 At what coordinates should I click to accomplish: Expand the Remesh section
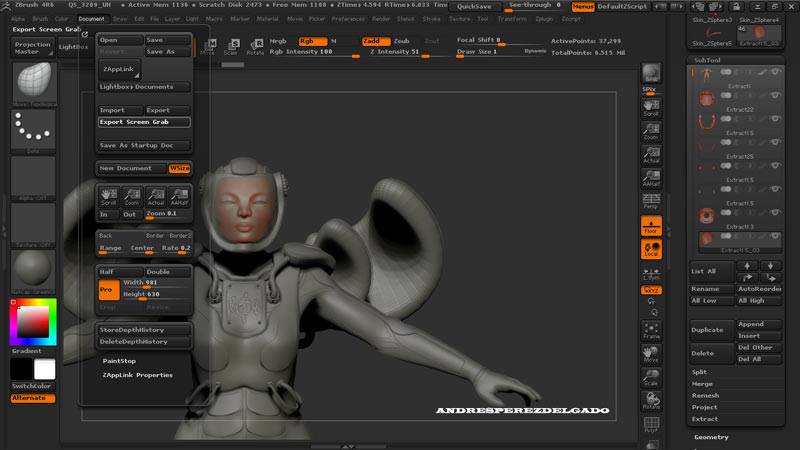(x=705, y=395)
